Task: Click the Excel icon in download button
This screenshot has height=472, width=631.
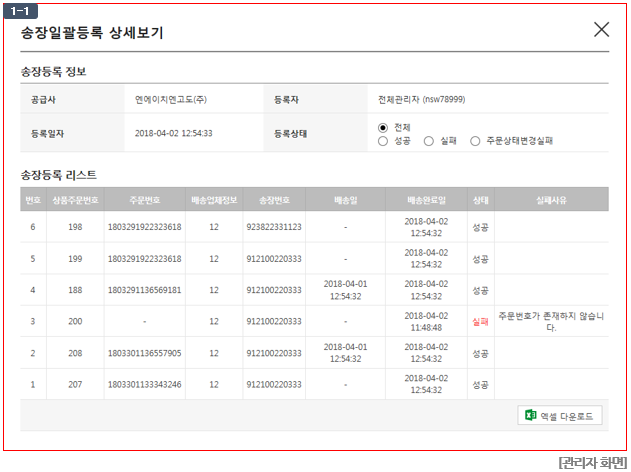Action: (x=530, y=415)
